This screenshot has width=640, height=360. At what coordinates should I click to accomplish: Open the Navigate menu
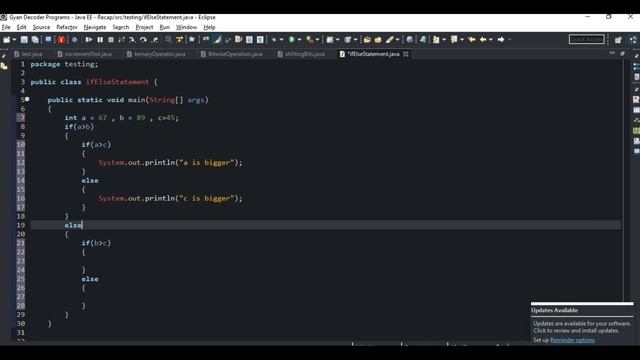coord(95,27)
